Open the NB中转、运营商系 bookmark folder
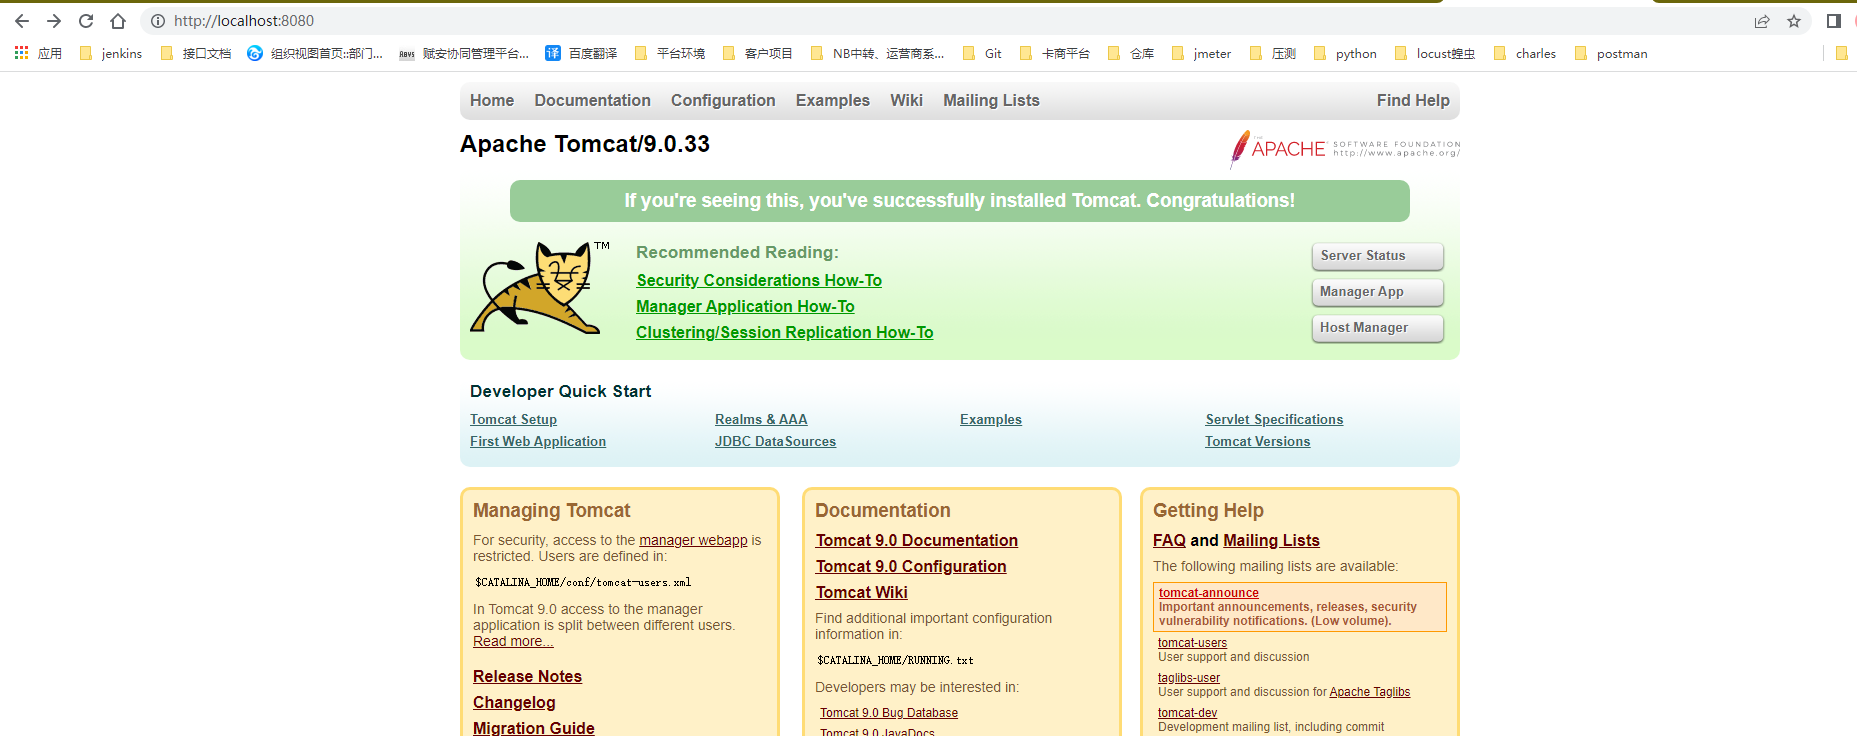Image resolution: width=1857 pixels, height=736 pixels. pos(877,53)
